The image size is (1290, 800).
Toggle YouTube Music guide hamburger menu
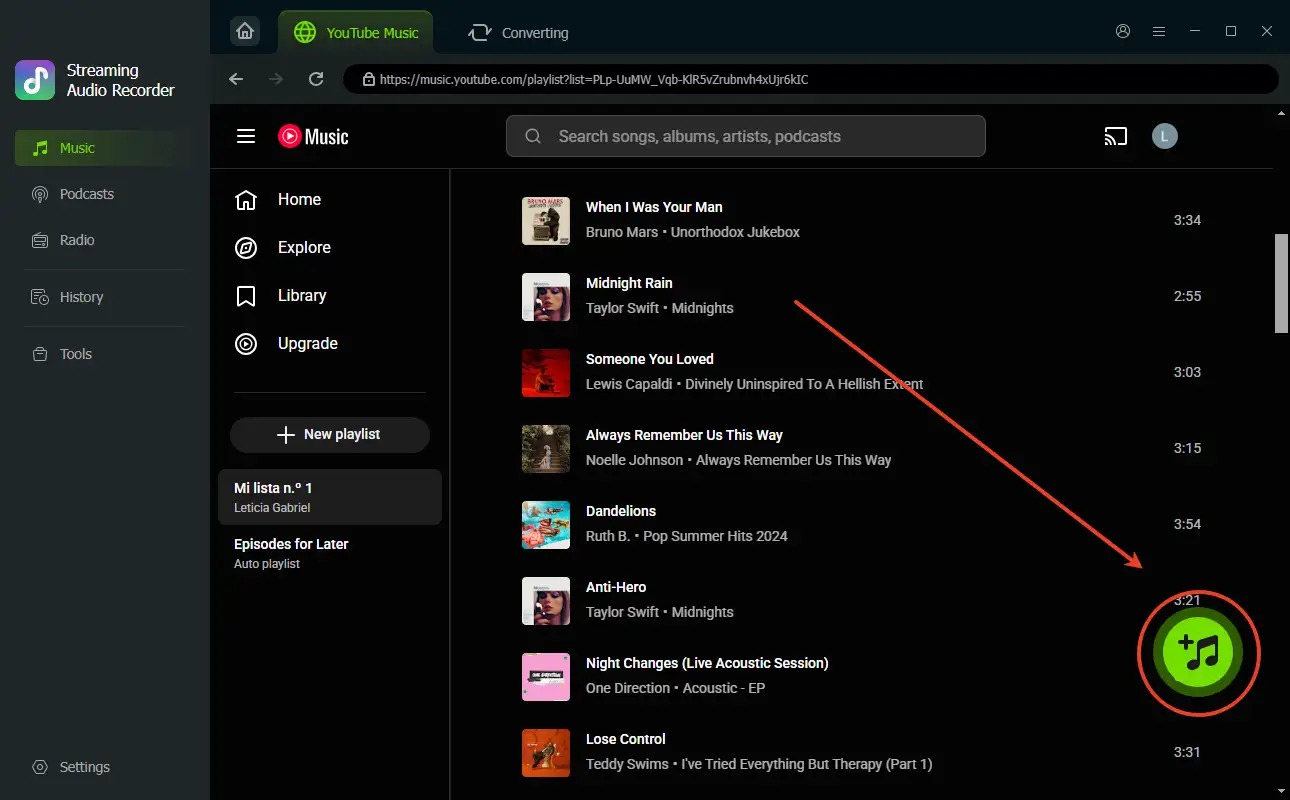pyautogui.click(x=246, y=136)
